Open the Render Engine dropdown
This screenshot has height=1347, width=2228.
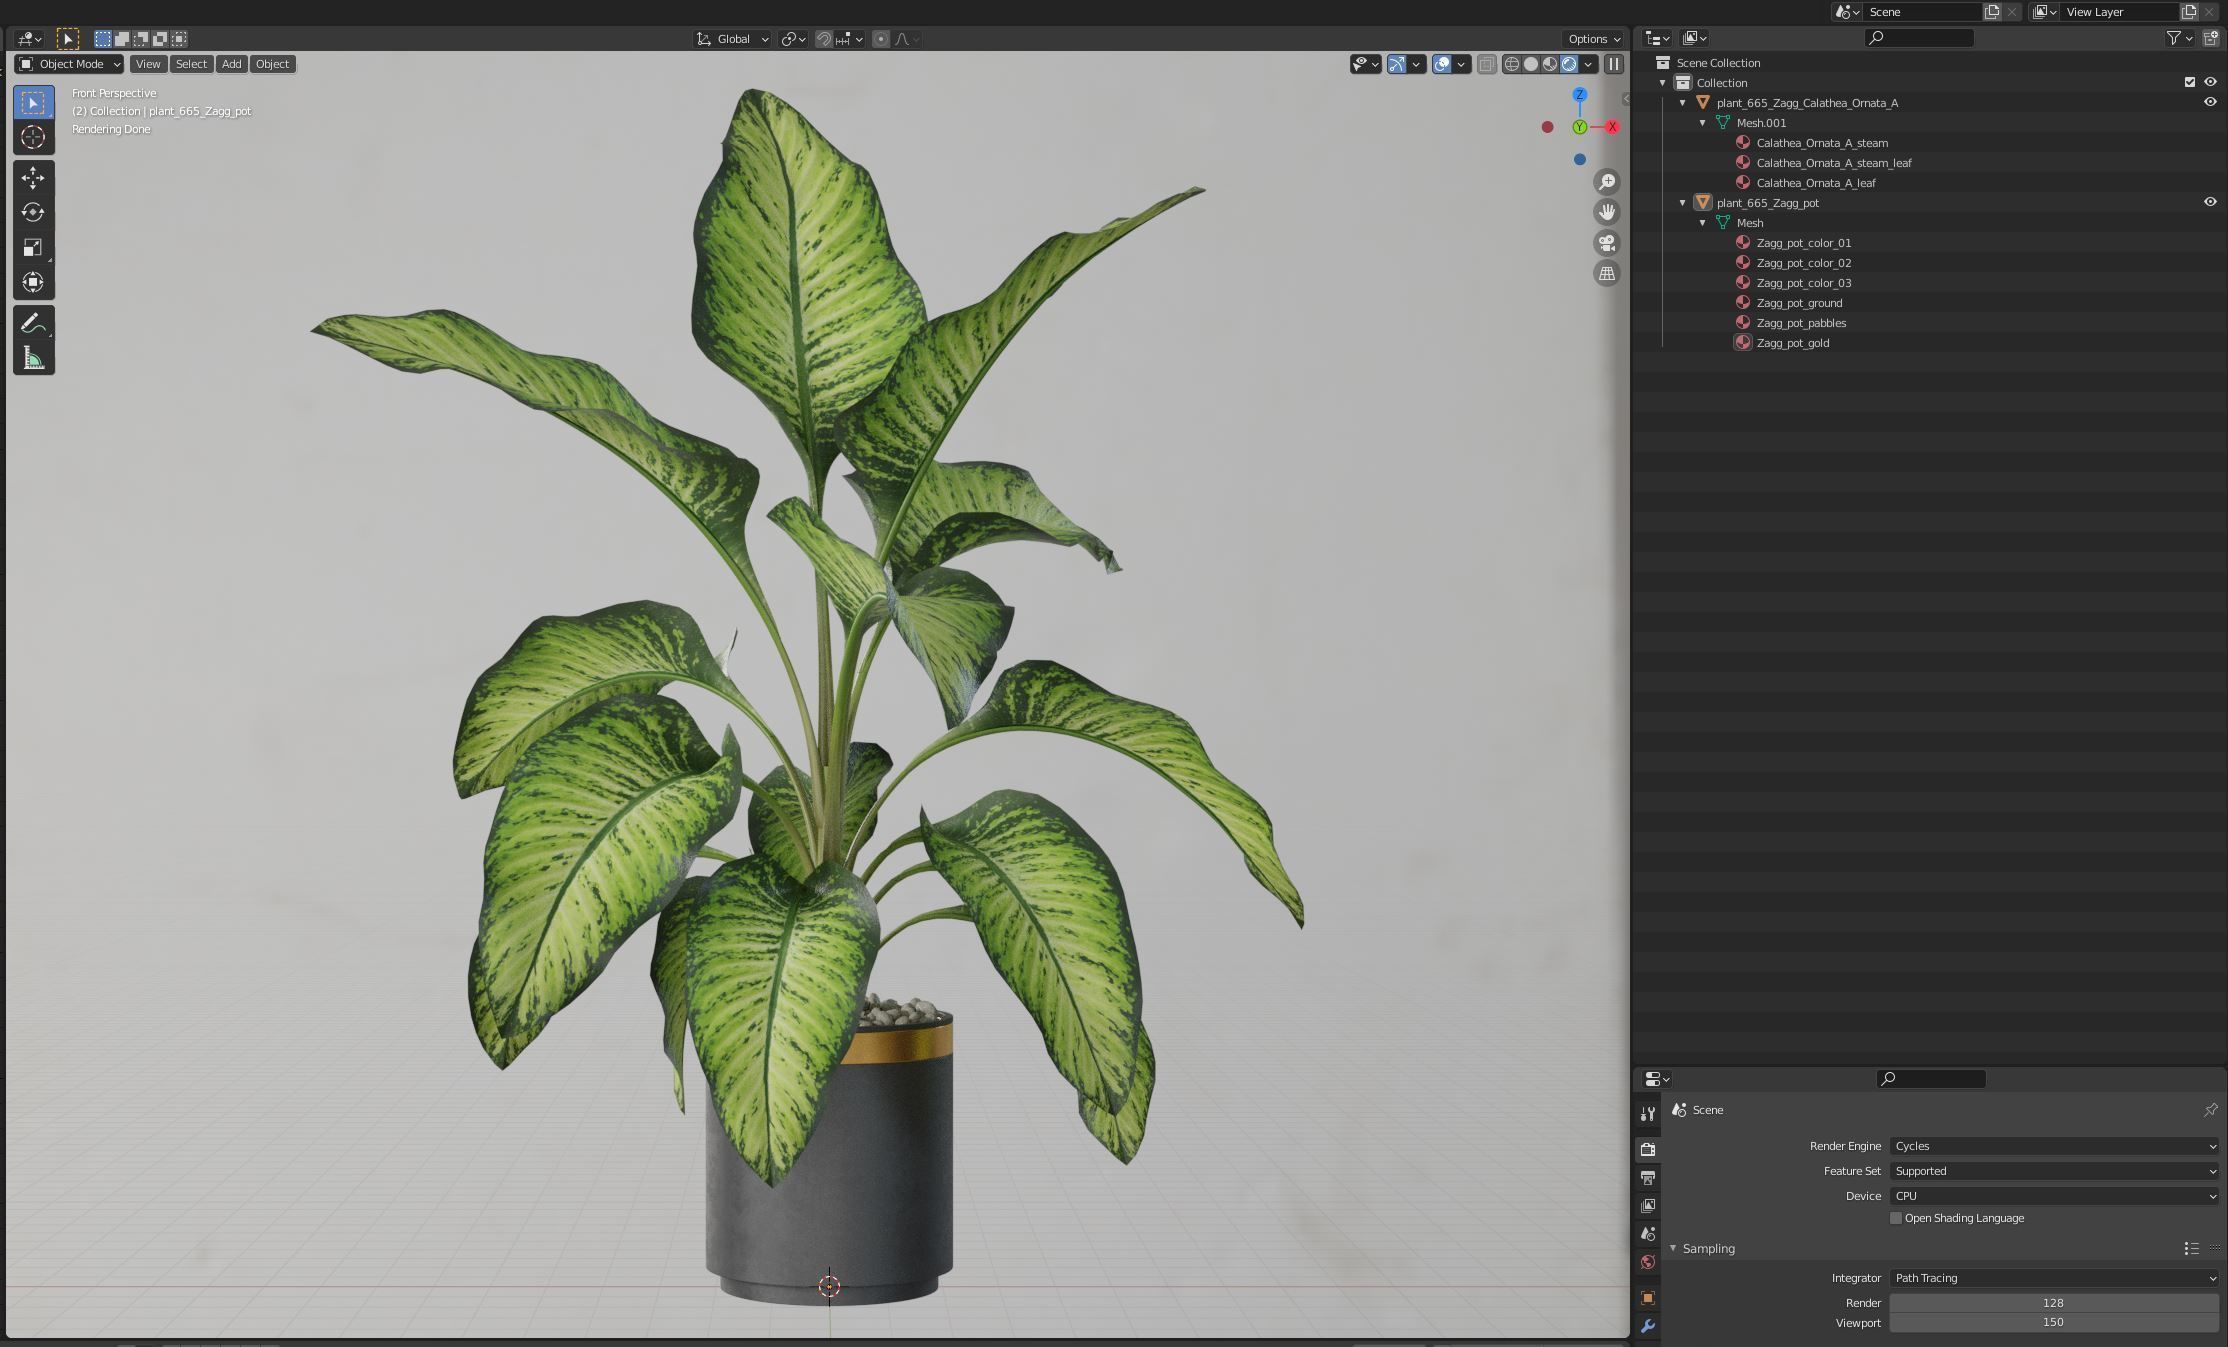coord(2052,1146)
